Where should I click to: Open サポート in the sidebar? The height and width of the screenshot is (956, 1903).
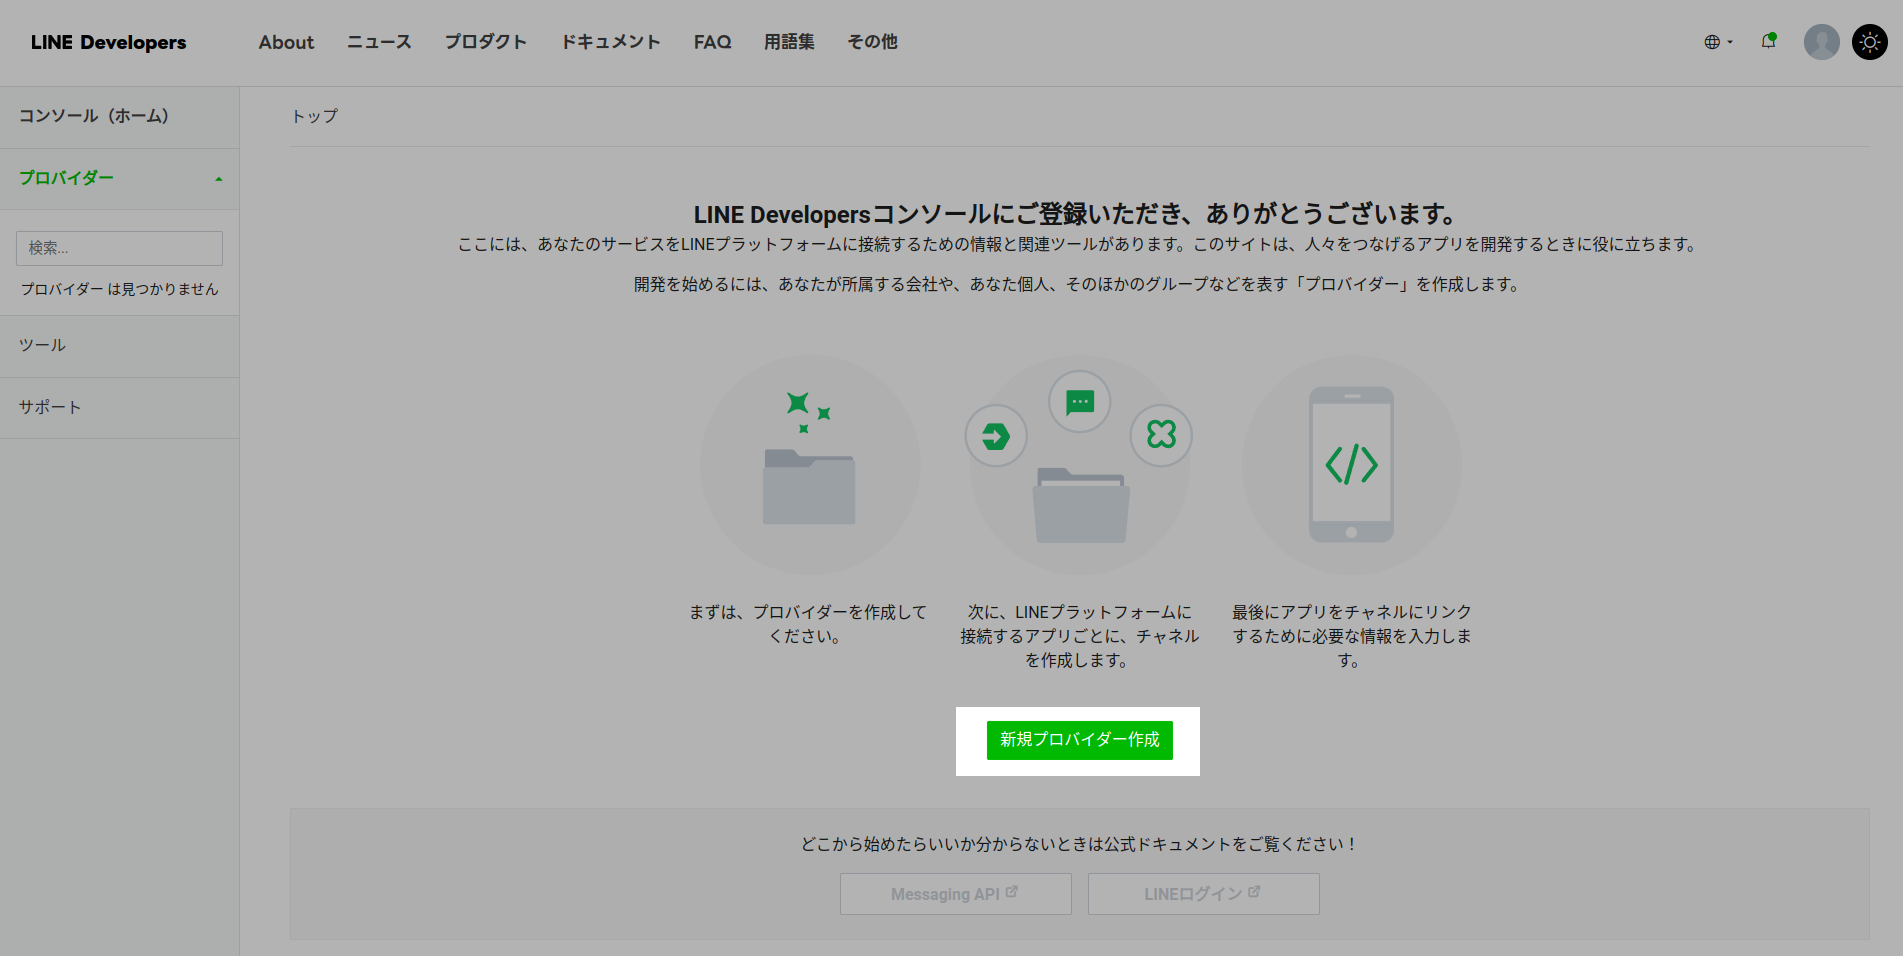point(119,408)
